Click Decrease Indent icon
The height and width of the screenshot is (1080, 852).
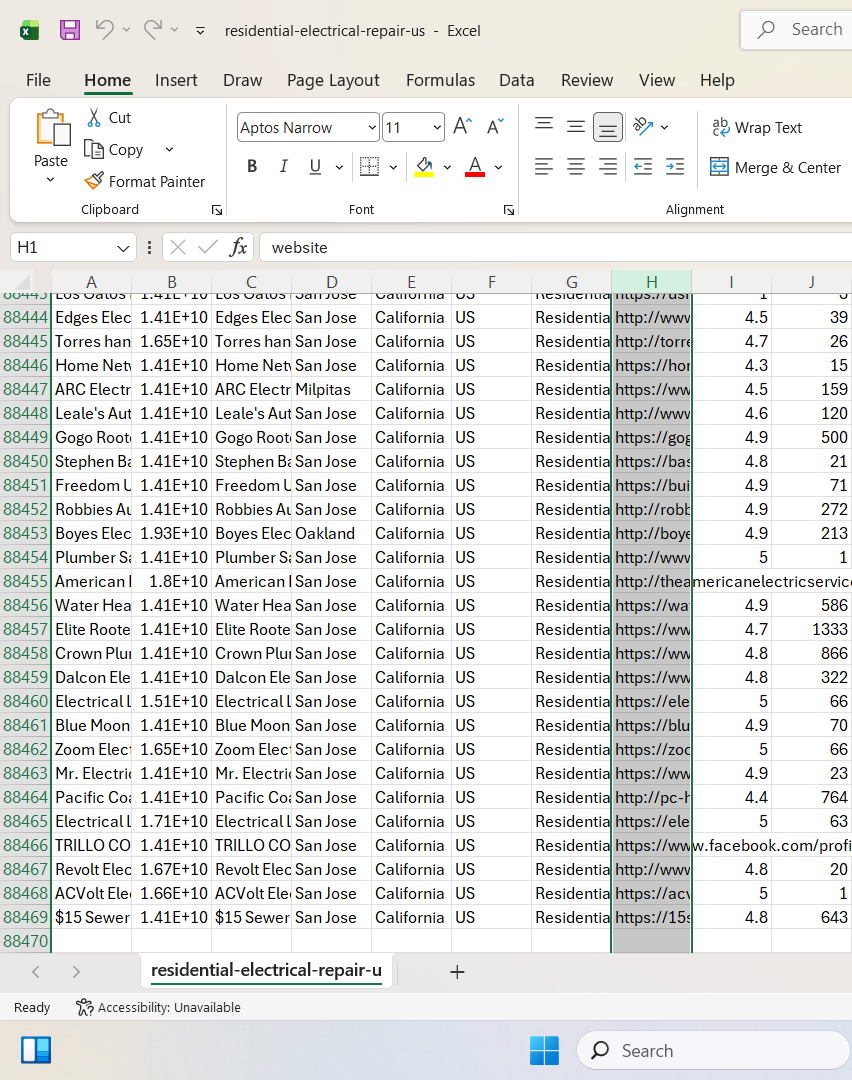643,166
